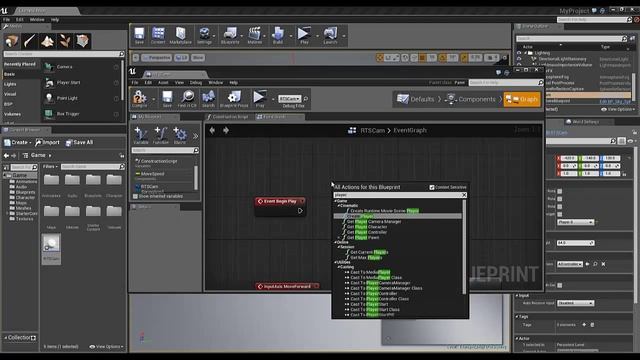Open the Debug Filter RTSCam dropdown
640x360 pixels.
pyautogui.click(x=289, y=99)
